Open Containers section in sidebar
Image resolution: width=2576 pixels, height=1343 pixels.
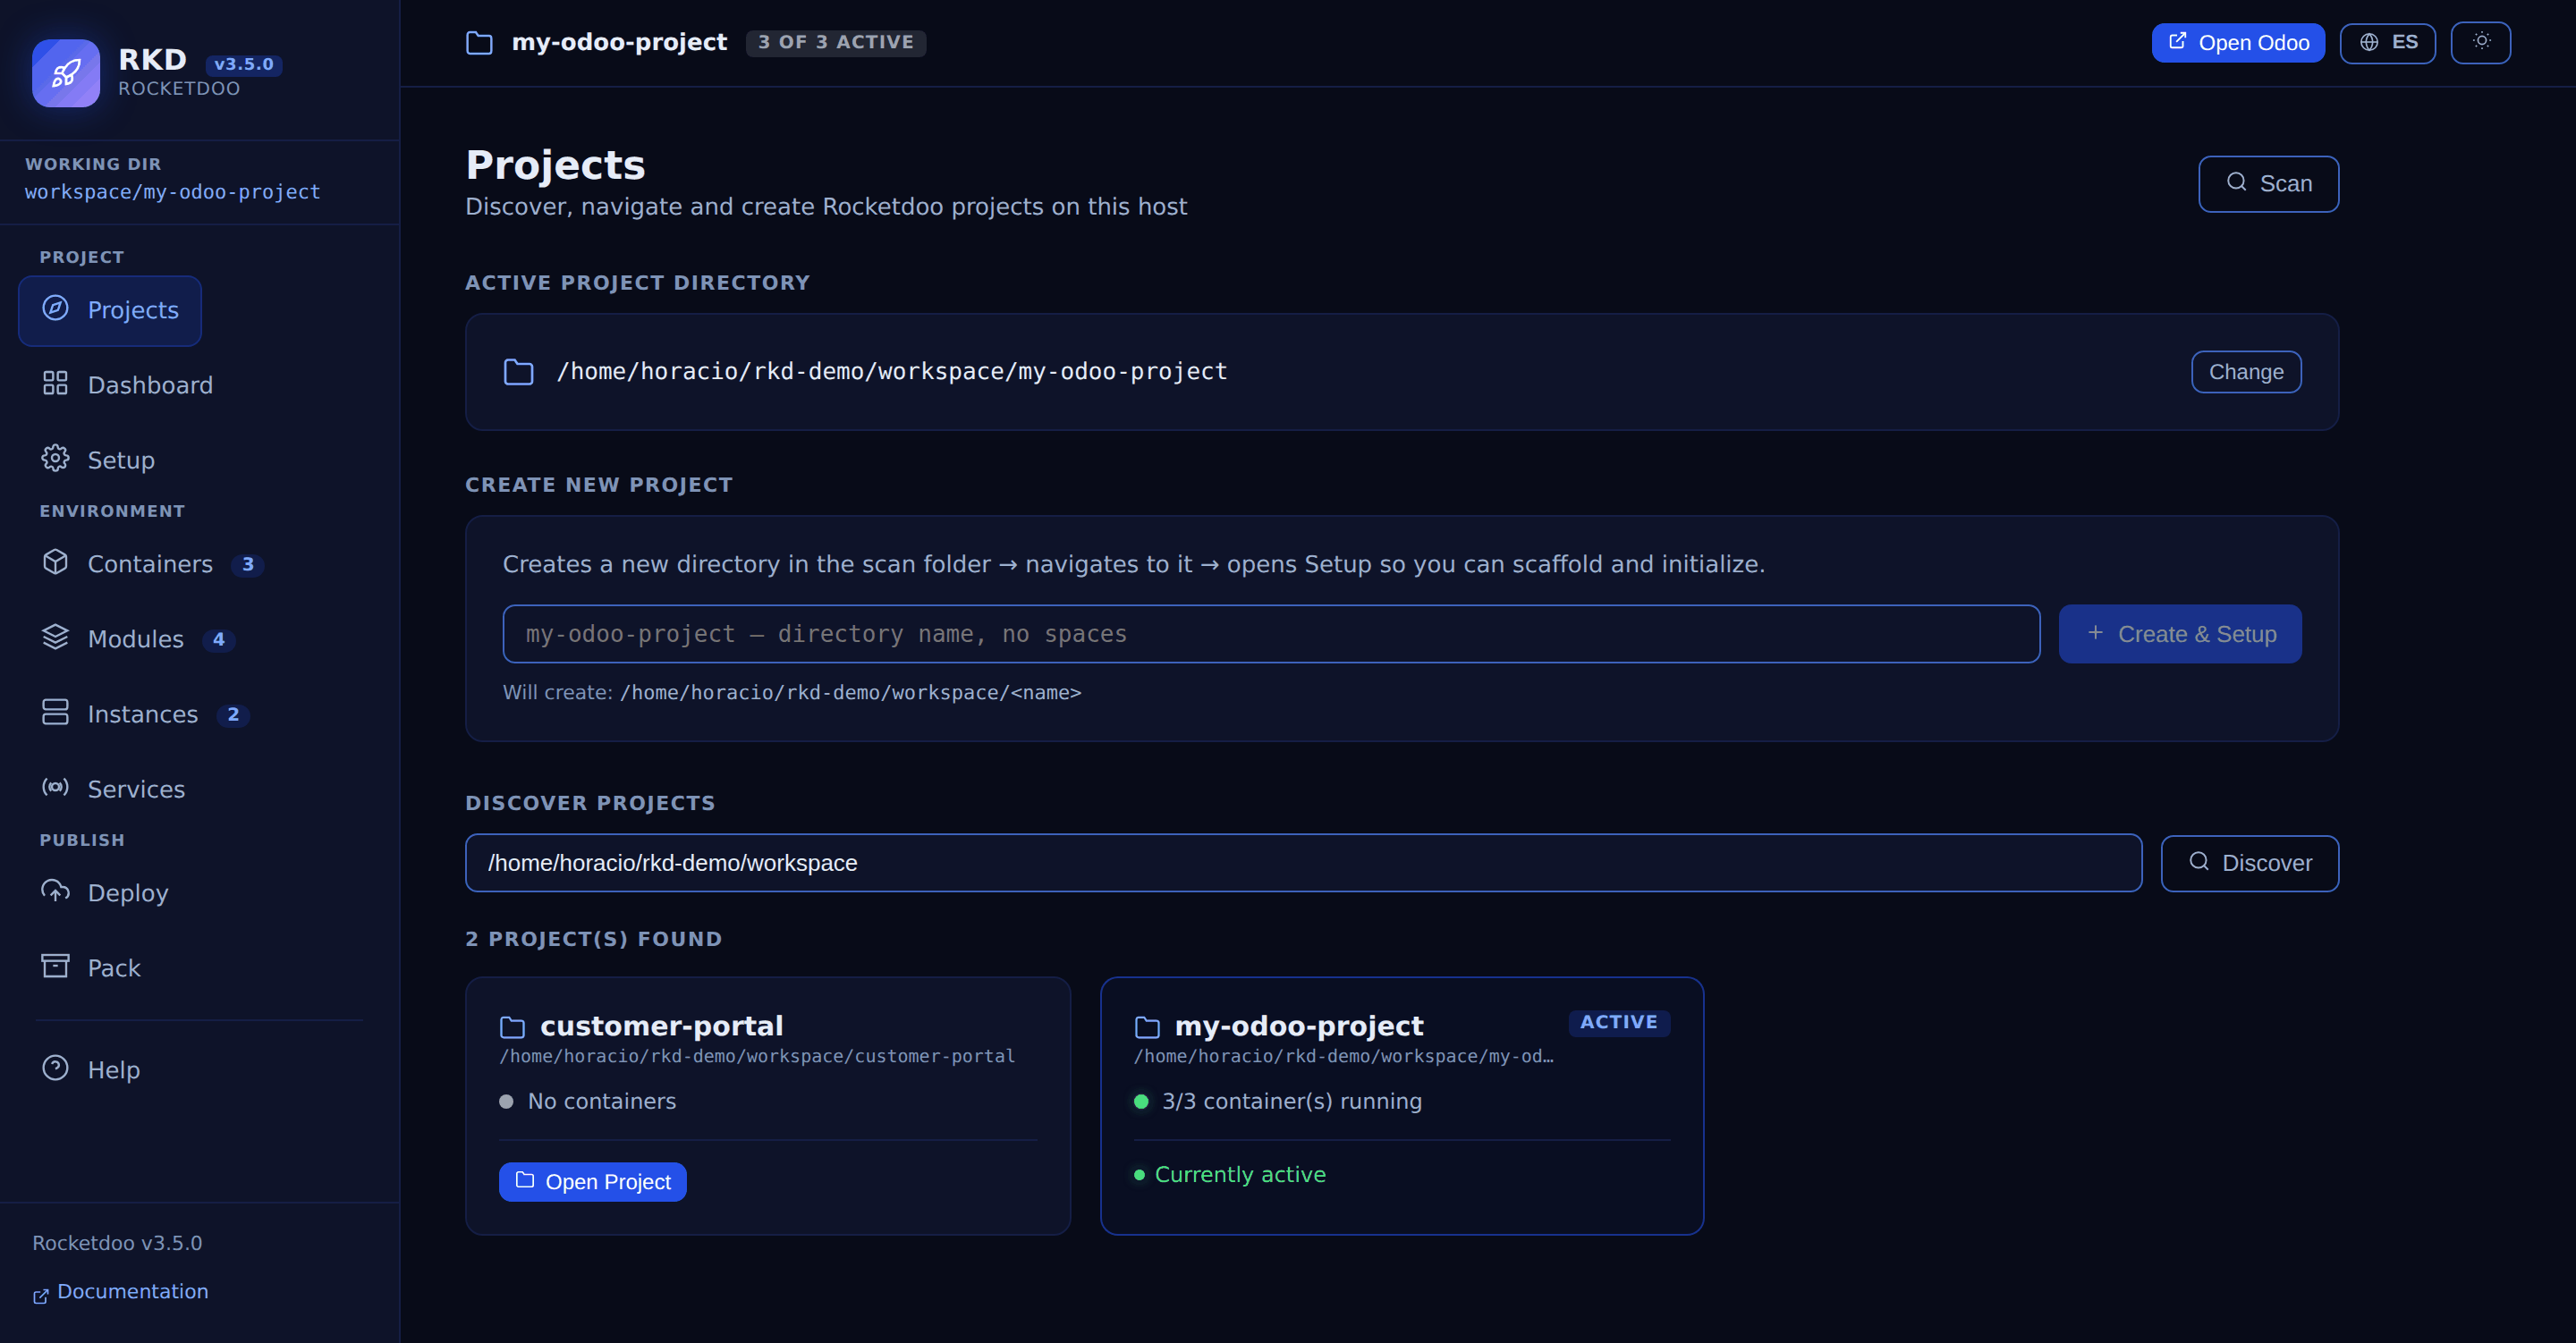coord(153,564)
